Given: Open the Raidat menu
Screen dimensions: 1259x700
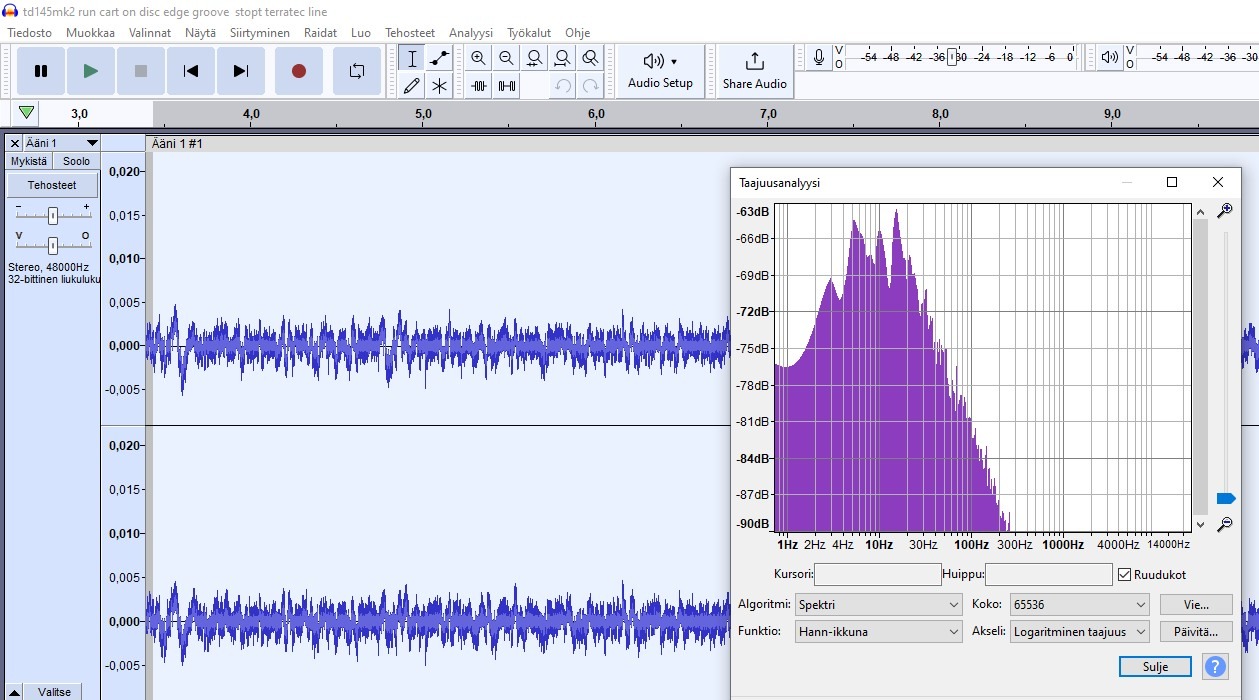Looking at the screenshot, I should (321, 33).
